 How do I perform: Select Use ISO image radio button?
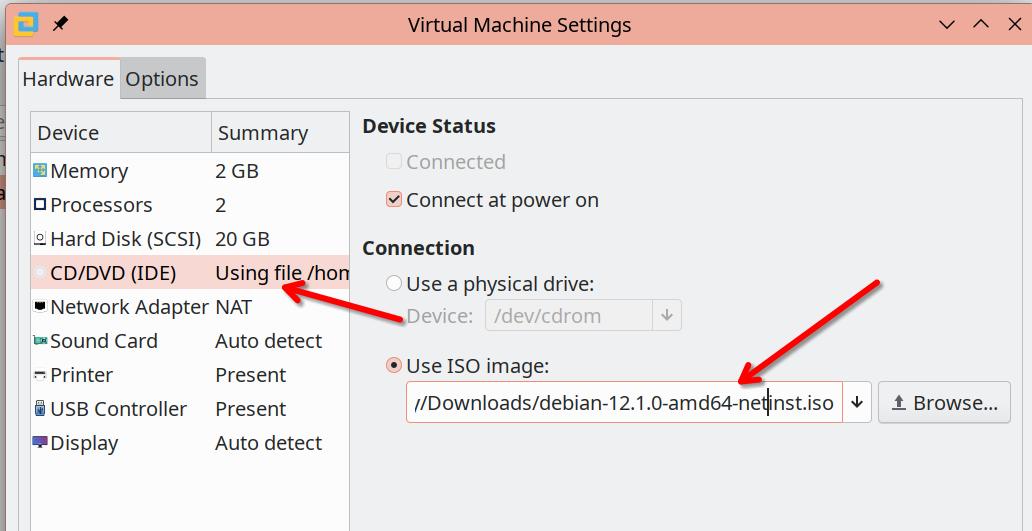pyautogui.click(x=394, y=366)
